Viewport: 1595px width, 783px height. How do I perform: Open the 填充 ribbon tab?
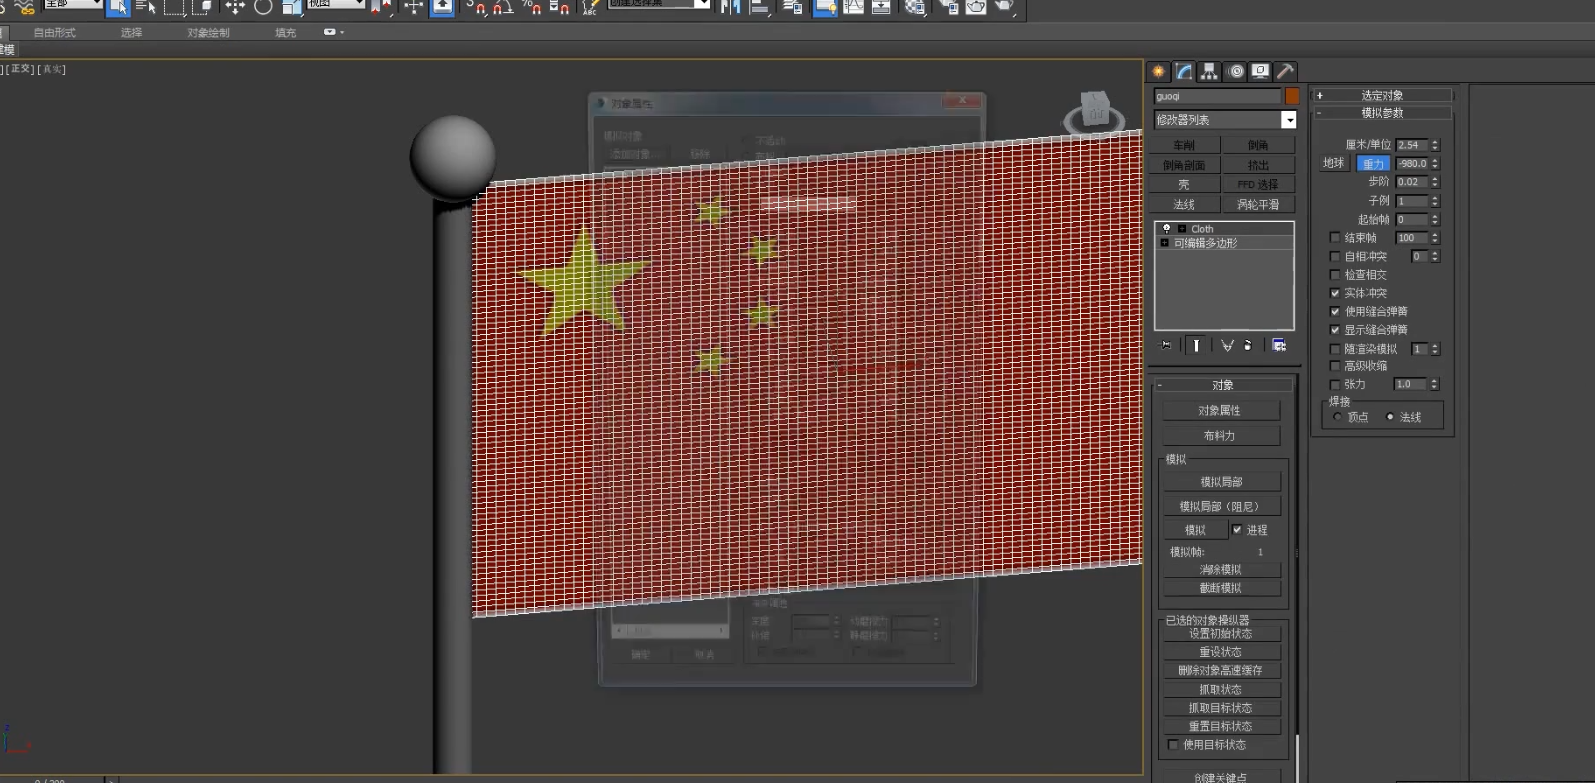(285, 33)
